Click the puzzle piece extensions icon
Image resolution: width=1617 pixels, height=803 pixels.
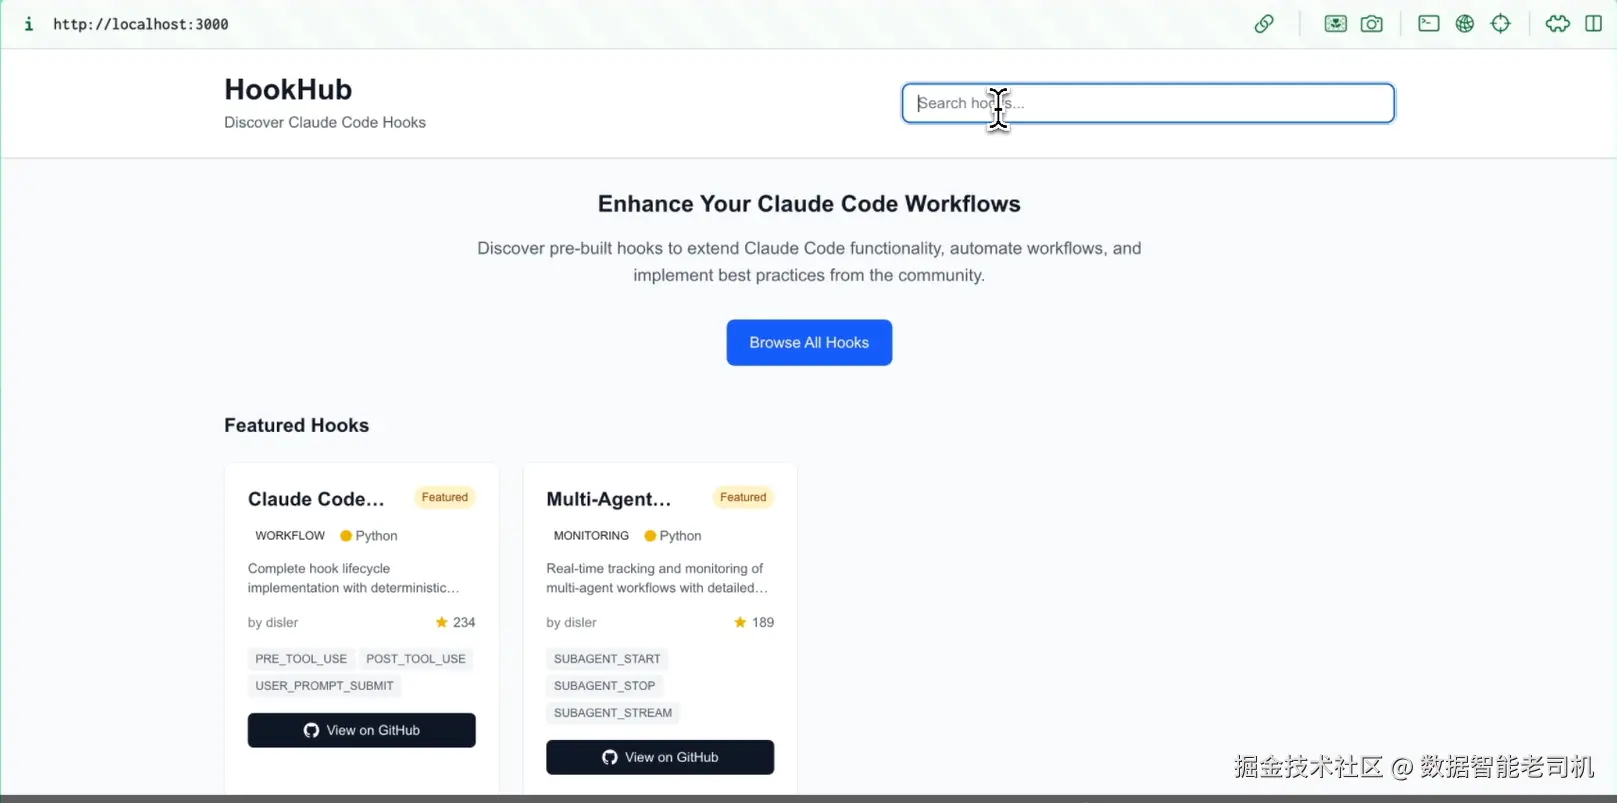tap(1558, 24)
